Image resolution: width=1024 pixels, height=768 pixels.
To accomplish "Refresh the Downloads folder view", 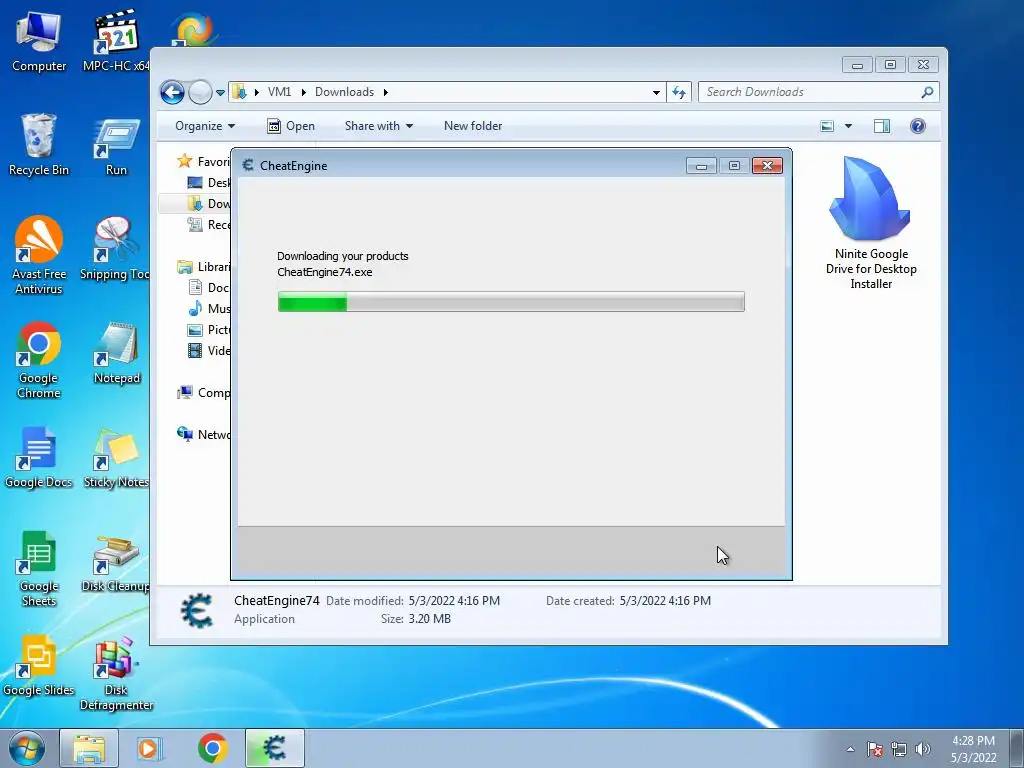I will tap(679, 92).
